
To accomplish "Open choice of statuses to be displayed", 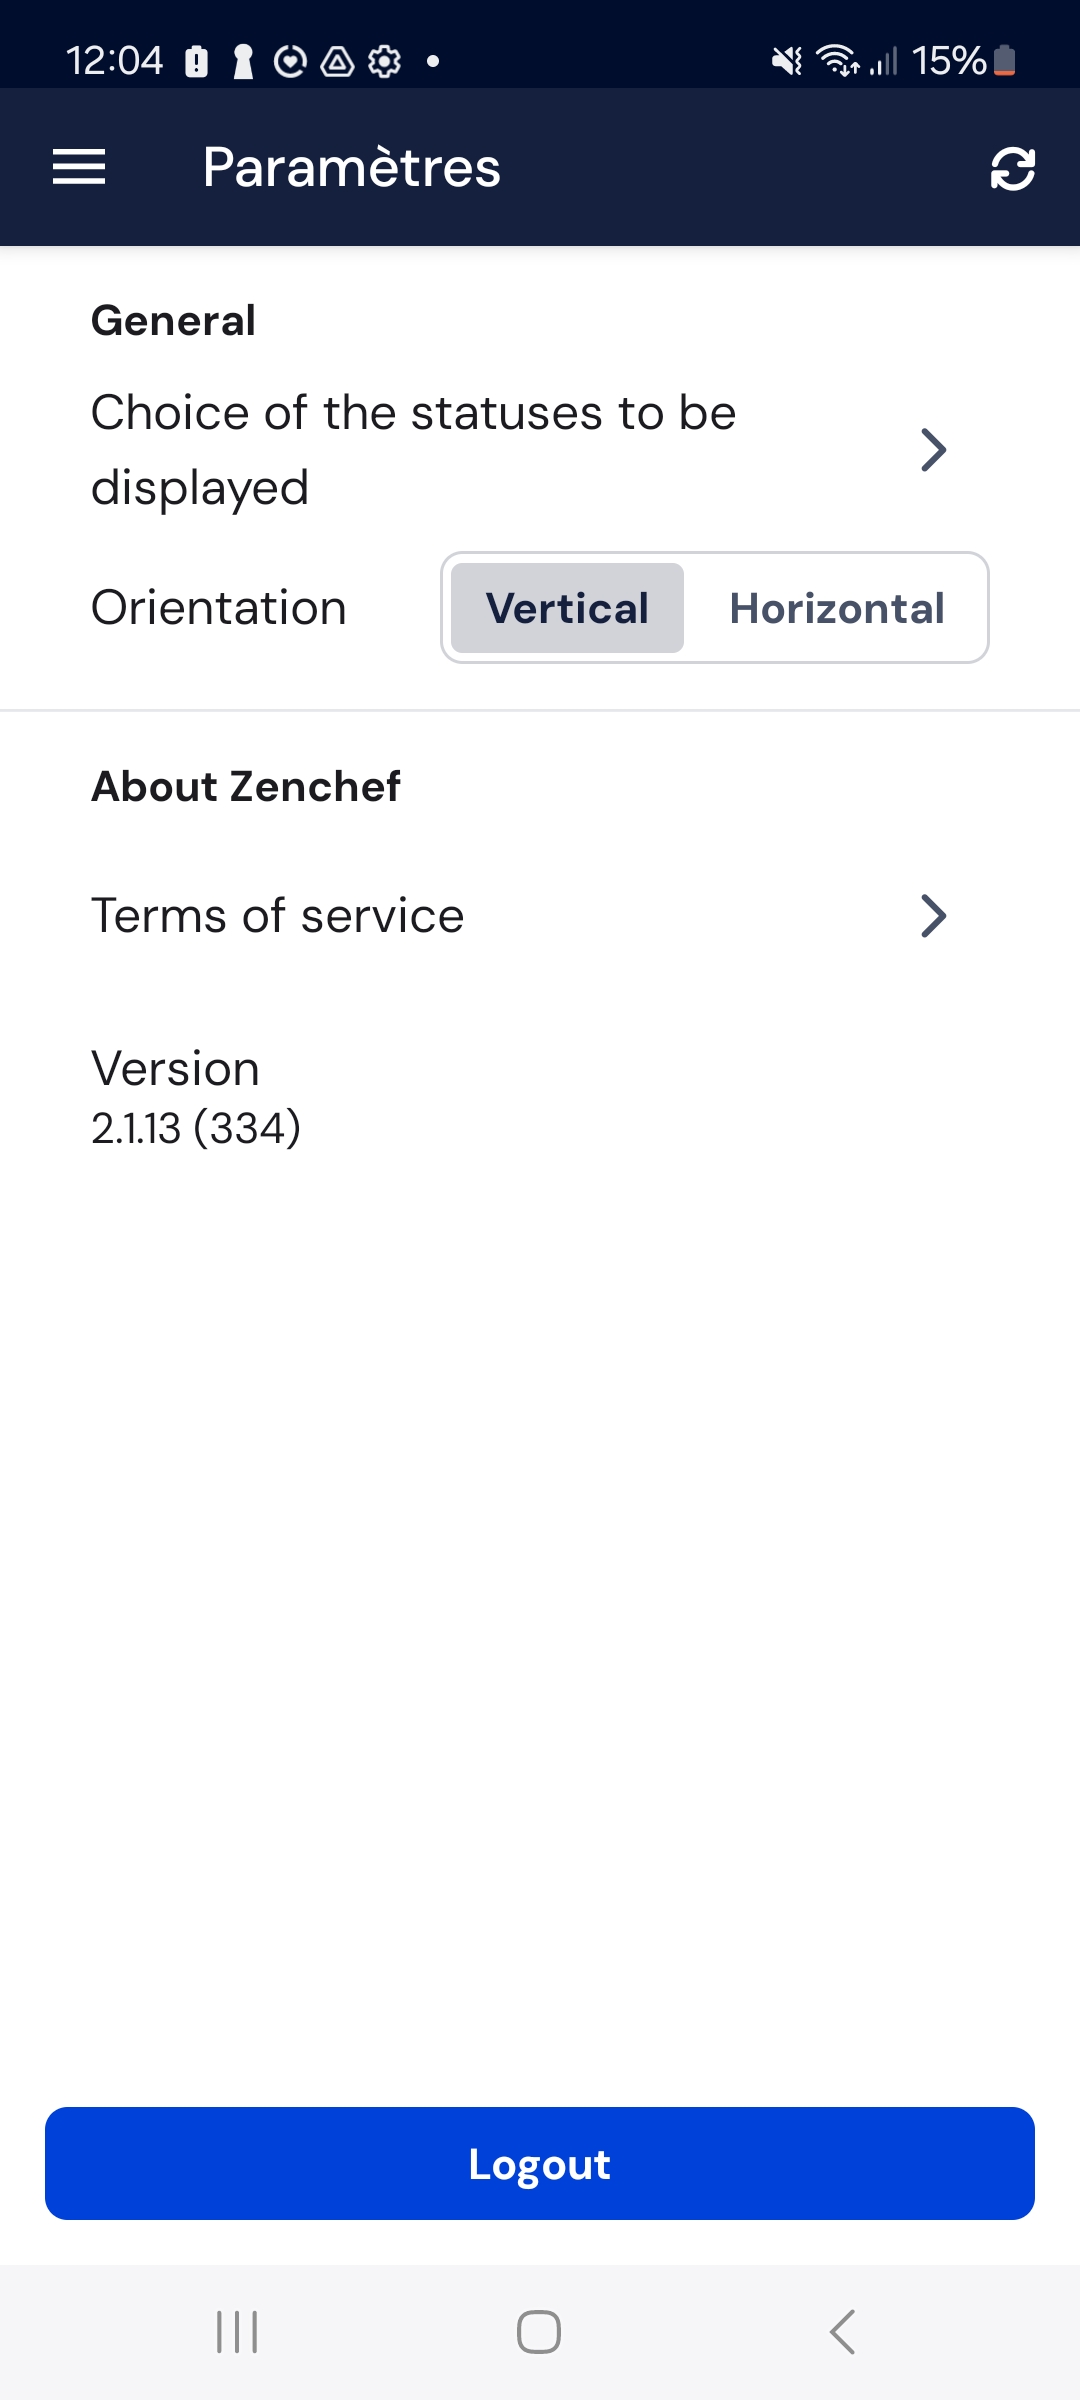I will [x=413, y=449].
